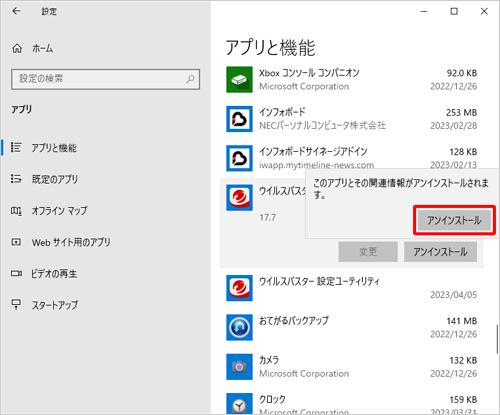Minimize the Settings window
500x415 pixels.
click(x=424, y=11)
